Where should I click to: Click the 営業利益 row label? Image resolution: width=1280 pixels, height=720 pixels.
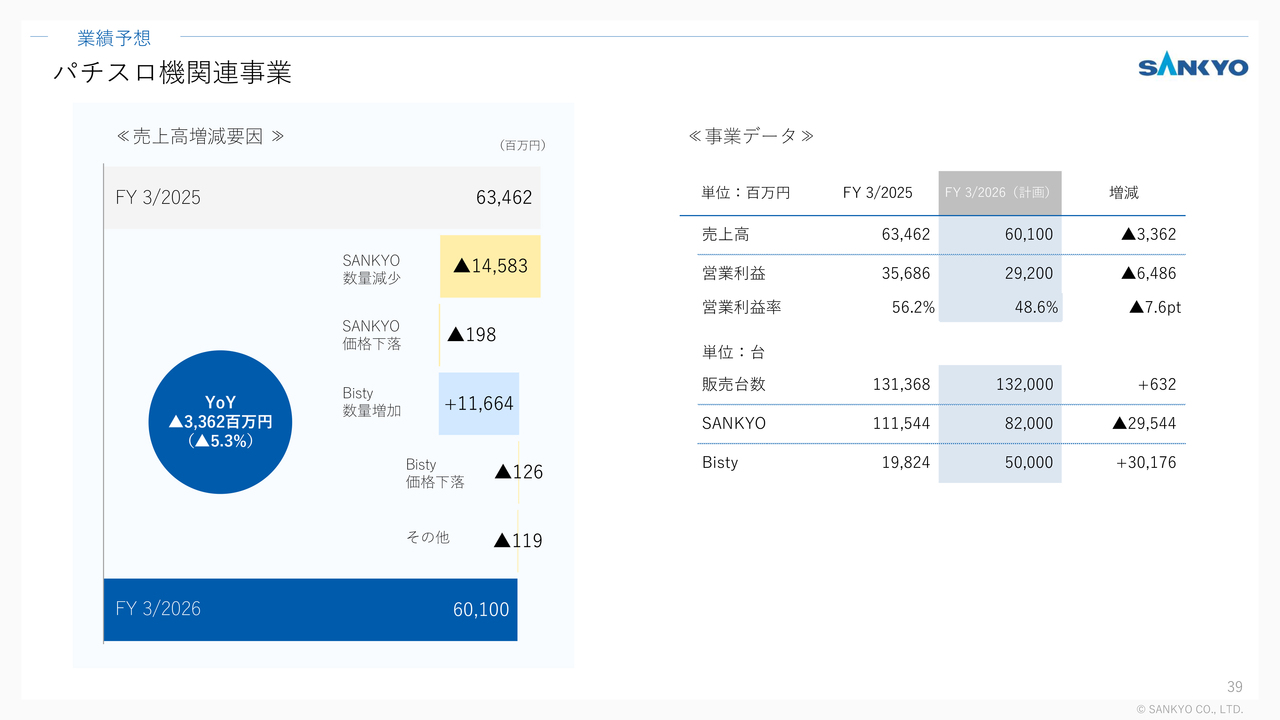[x=734, y=273]
